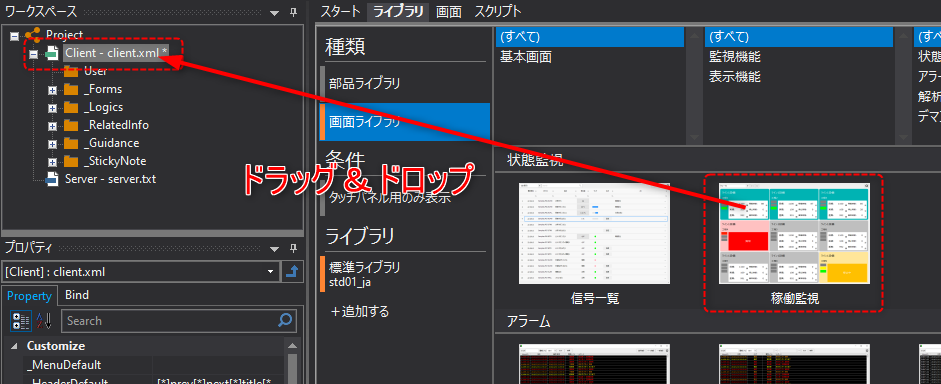Click the magnifier search icon in property search
The height and width of the screenshot is (384, 941).
[286, 320]
